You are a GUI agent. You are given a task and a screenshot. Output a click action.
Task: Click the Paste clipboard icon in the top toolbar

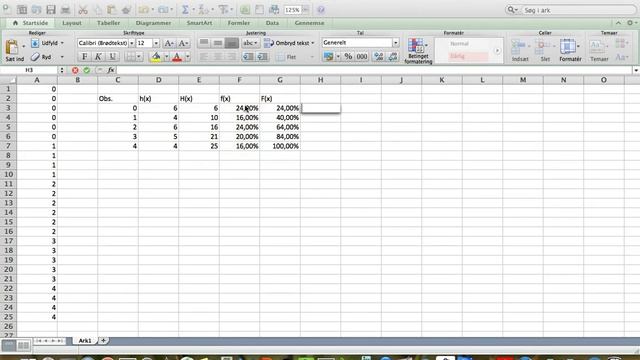click(111, 10)
